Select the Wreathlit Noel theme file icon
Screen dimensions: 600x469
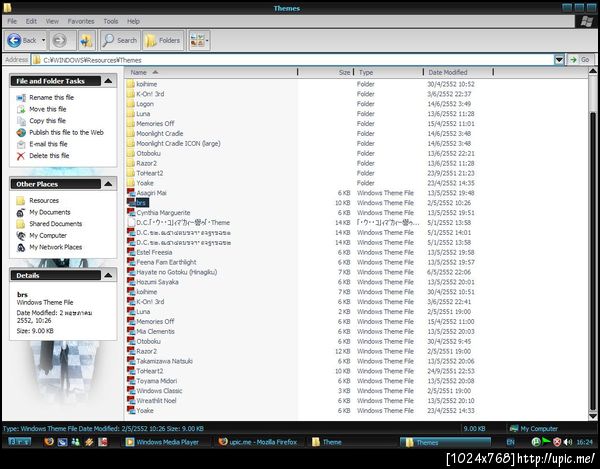131,401
